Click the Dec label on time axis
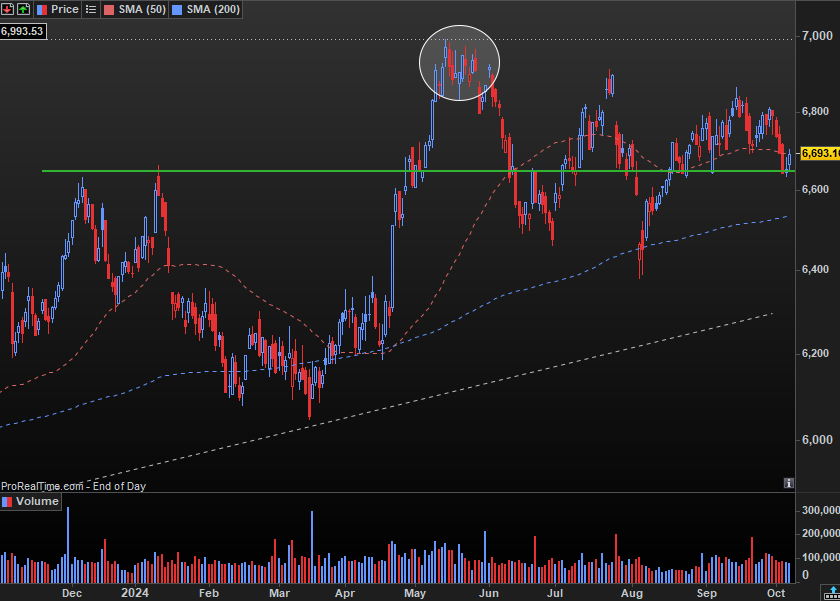The width and height of the screenshot is (840, 601). (x=72, y=593)
